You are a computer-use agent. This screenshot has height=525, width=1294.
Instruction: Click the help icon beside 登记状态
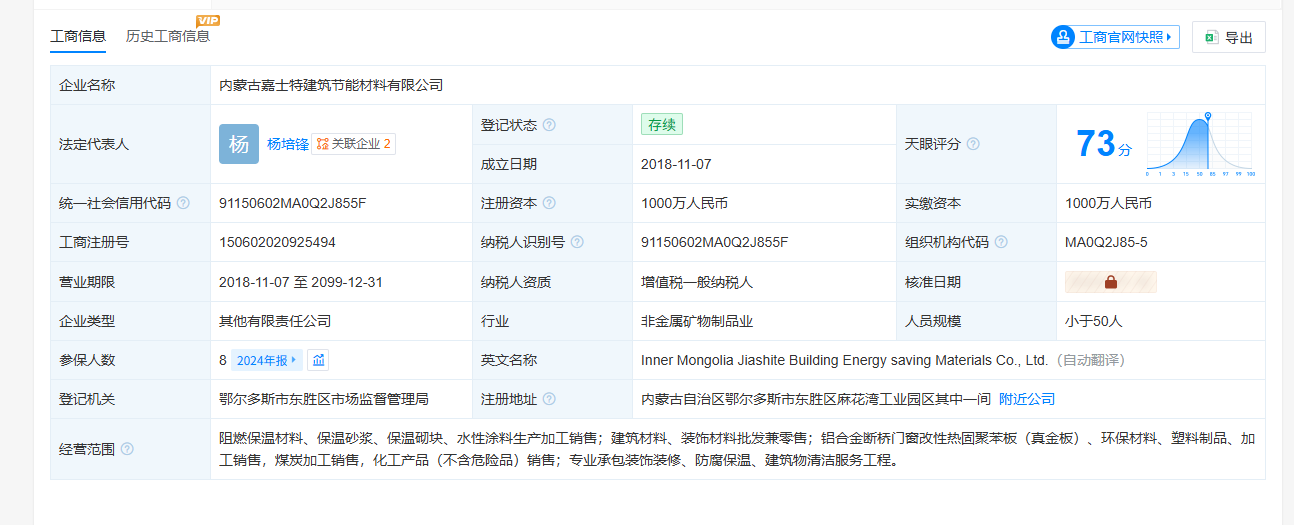click(x=549, y=125)
